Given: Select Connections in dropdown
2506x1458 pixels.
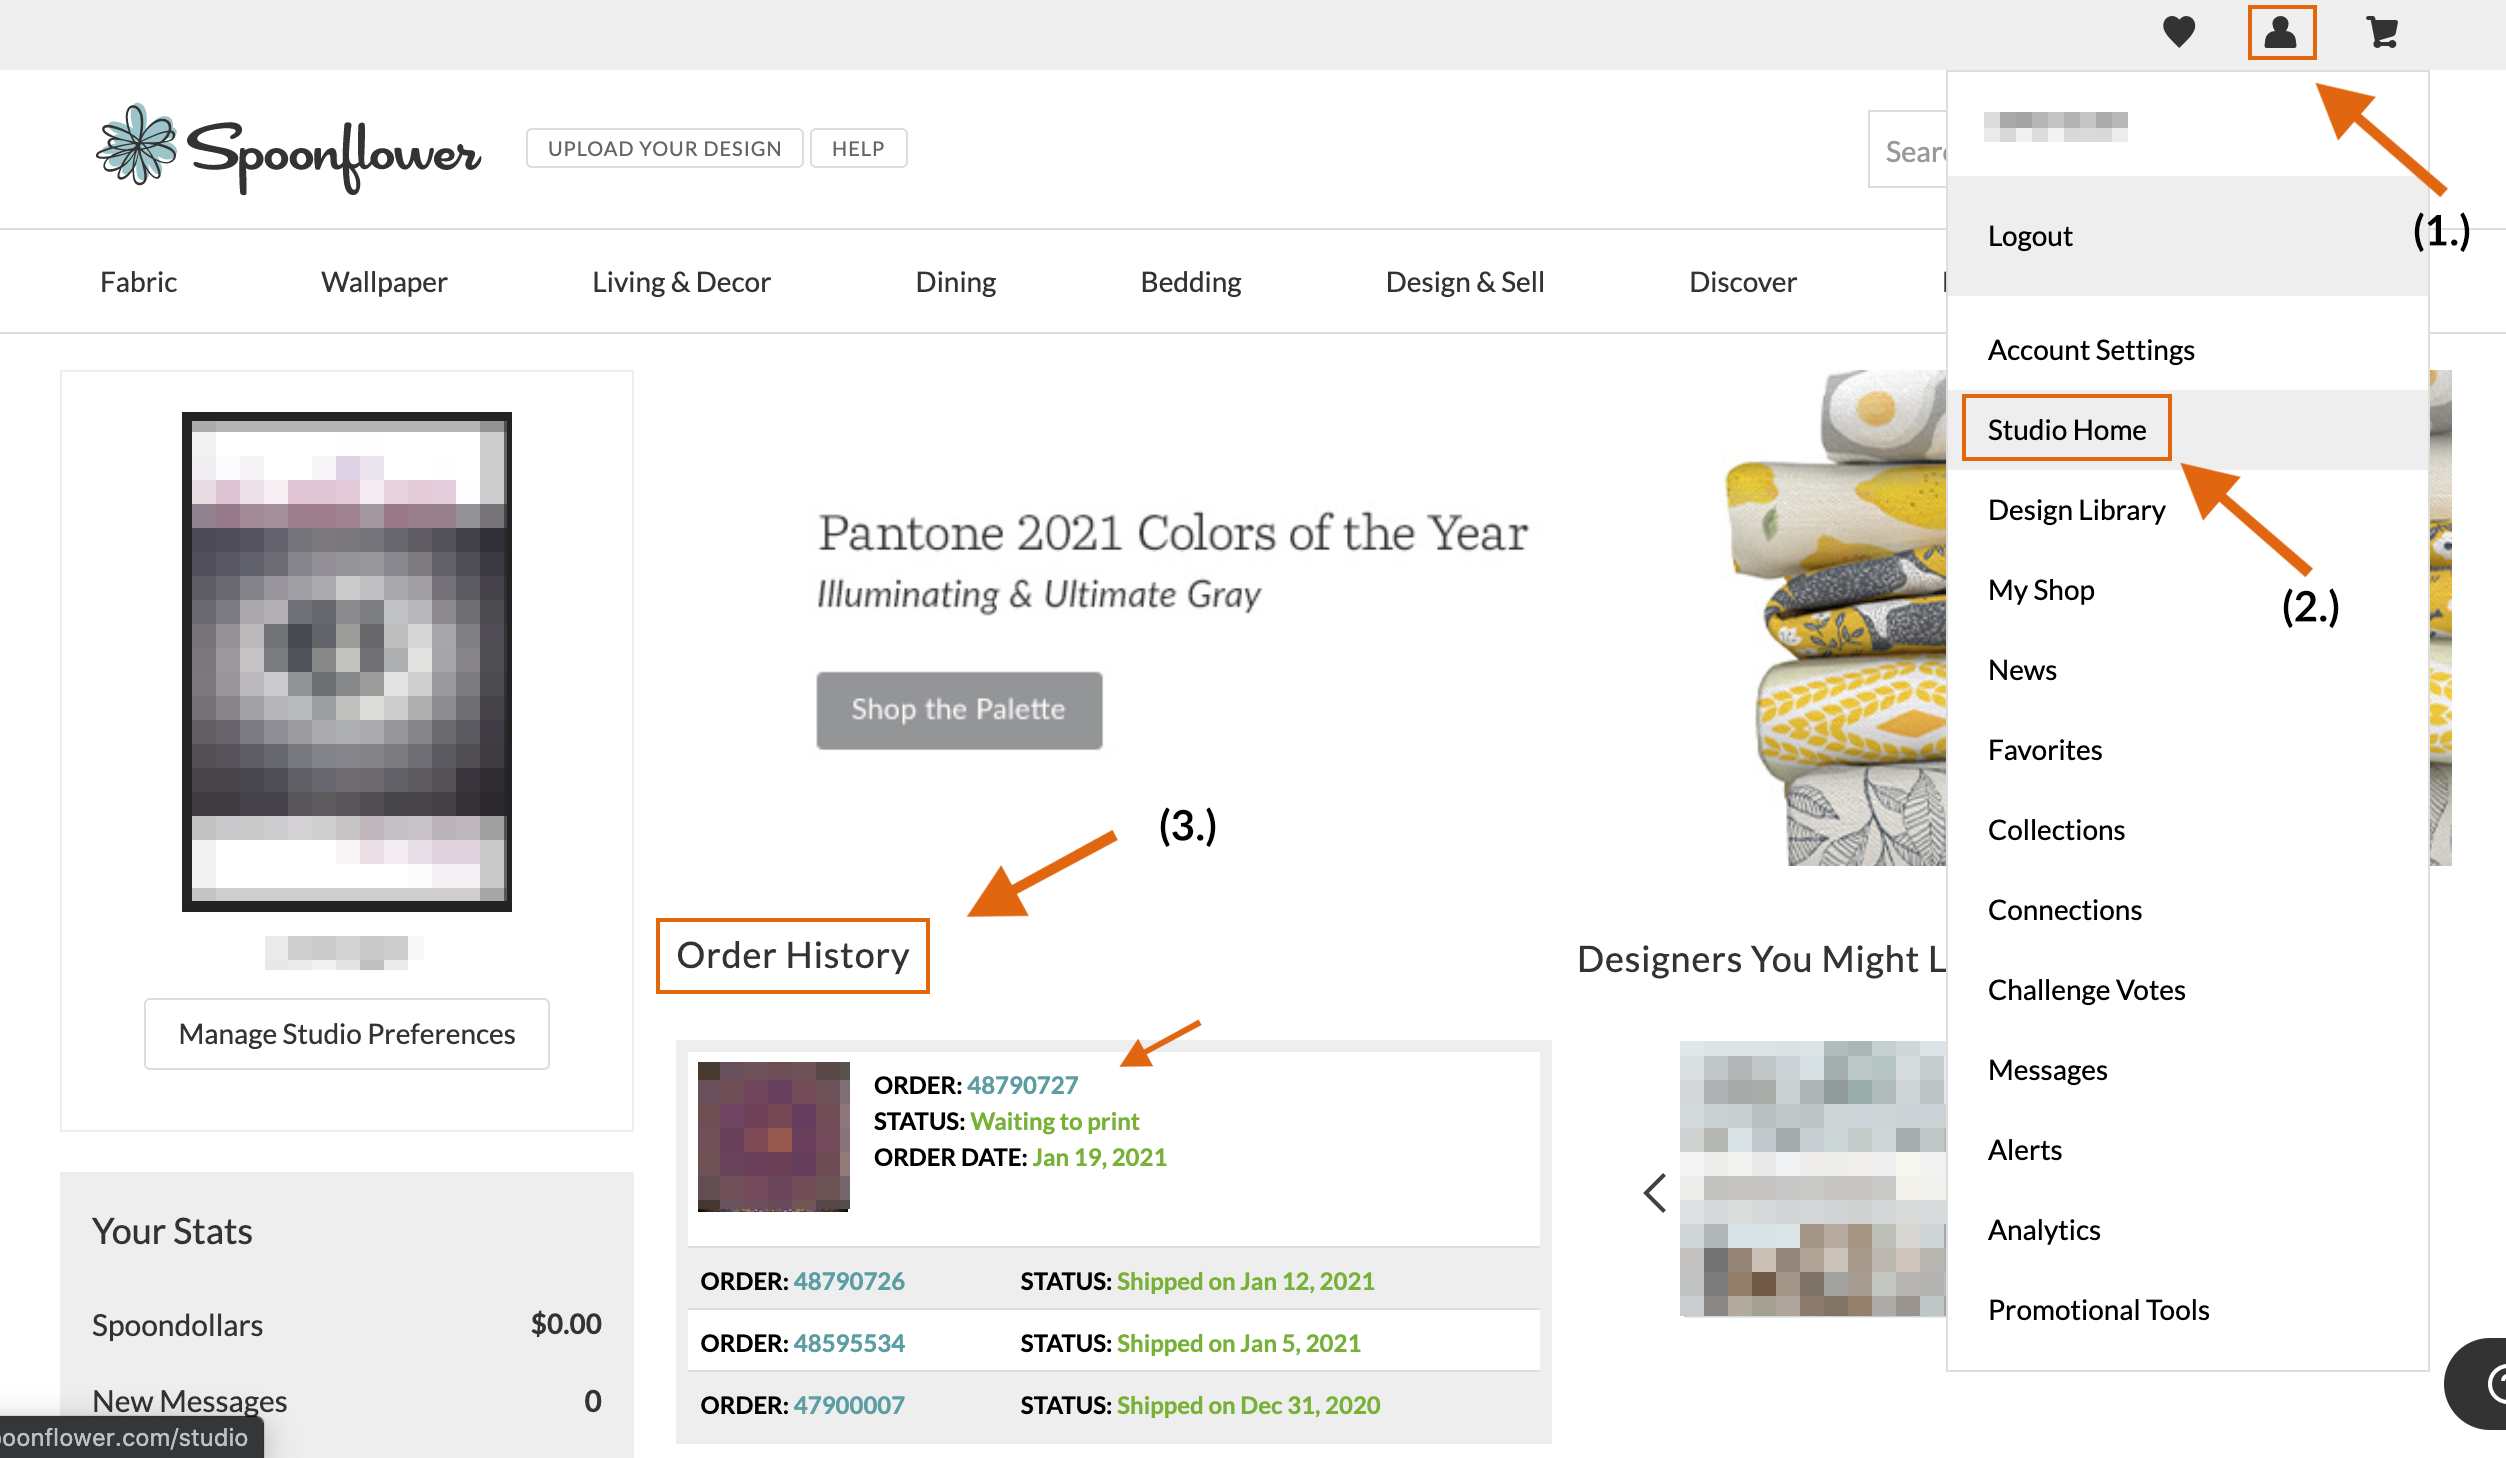Looking at the screenshot, I should tap(2187, 910).
